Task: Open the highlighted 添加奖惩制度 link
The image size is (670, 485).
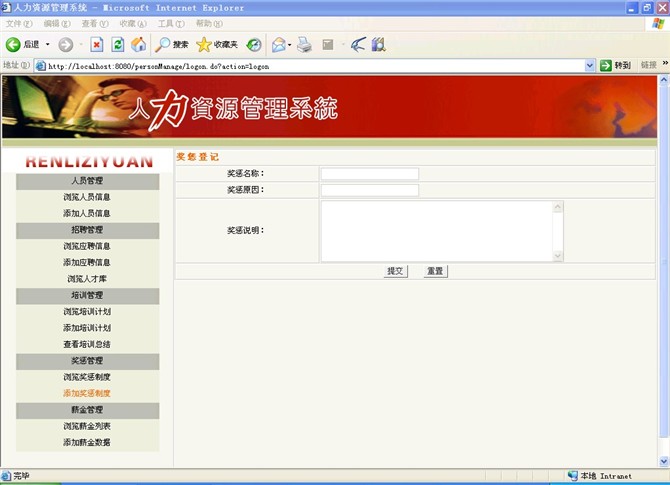Action: [x=87, y=393]
